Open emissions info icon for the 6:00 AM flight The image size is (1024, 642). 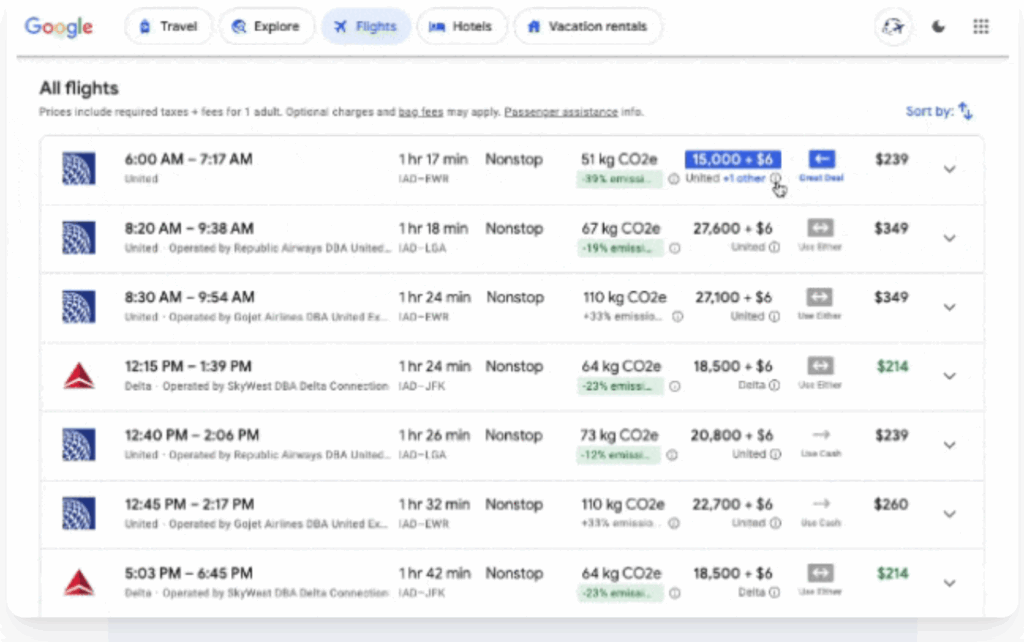pos(673,180)
